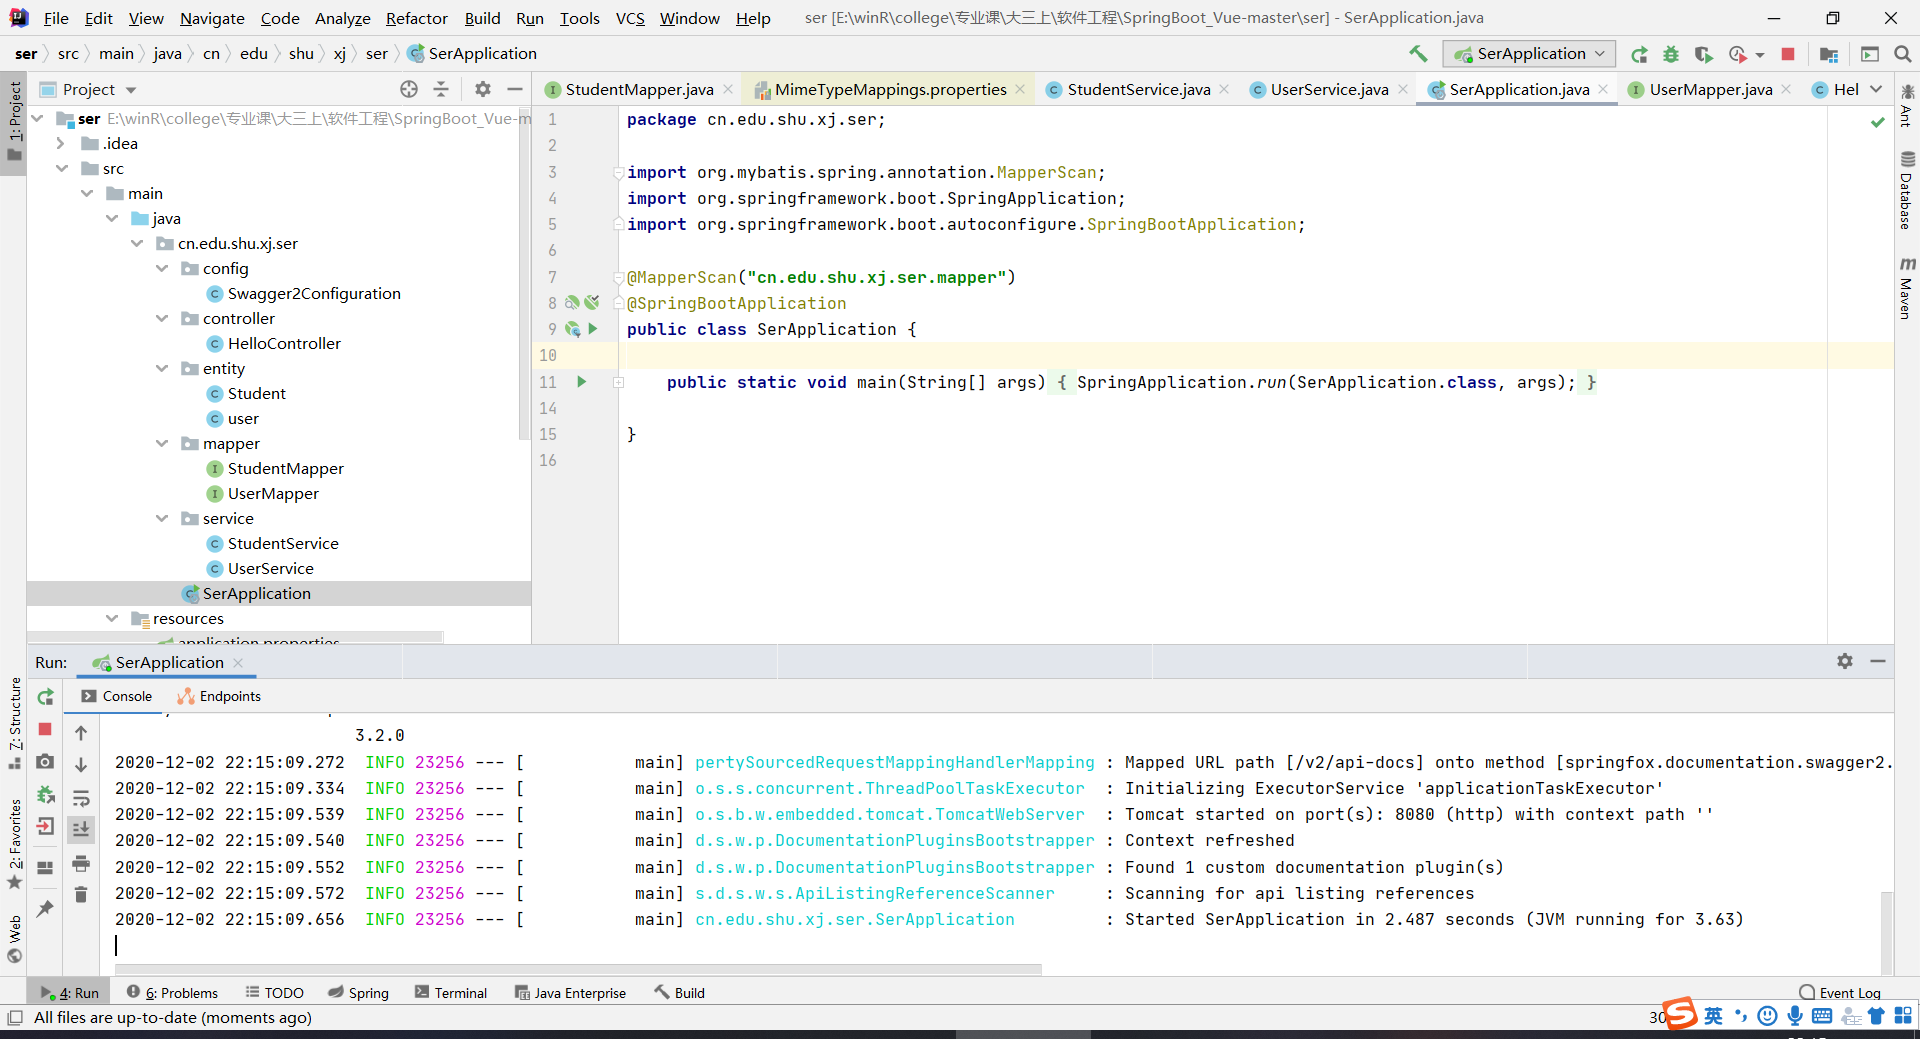Rerun SerApplication from the main toolbar
Image resolution: width=1920 pixels, height=1039 pixels.
[1639, 54]
